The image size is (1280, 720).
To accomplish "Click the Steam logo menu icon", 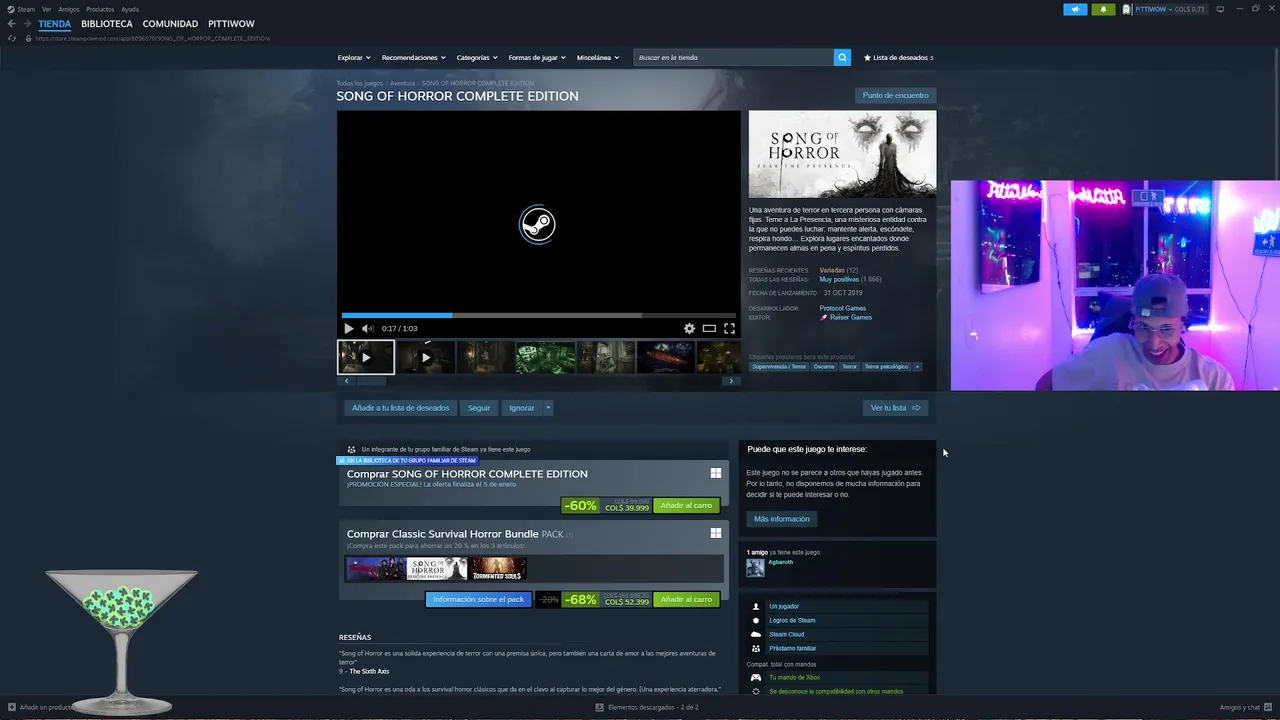I will pos(12,9).
